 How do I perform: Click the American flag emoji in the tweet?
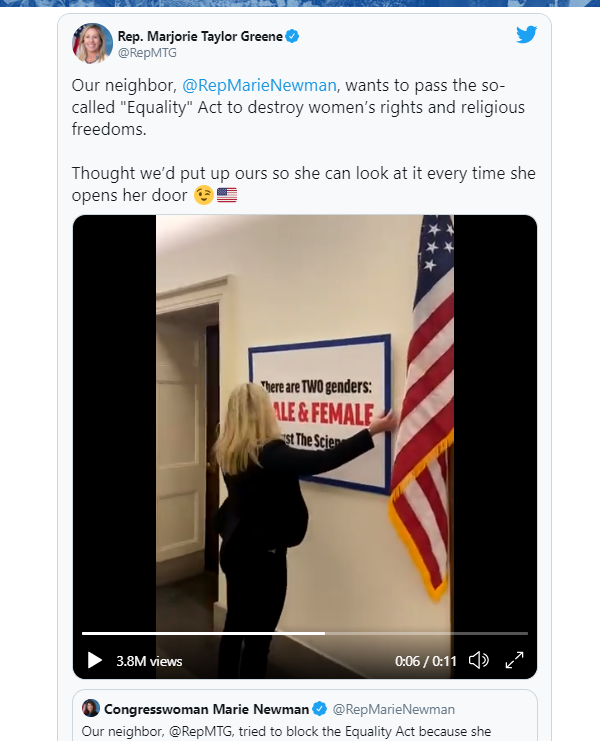pos(227,195)
